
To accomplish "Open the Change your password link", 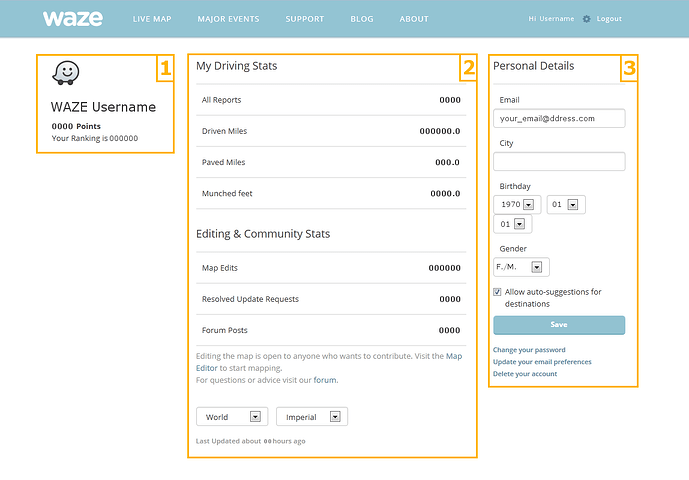I will [x=529, y=350].
